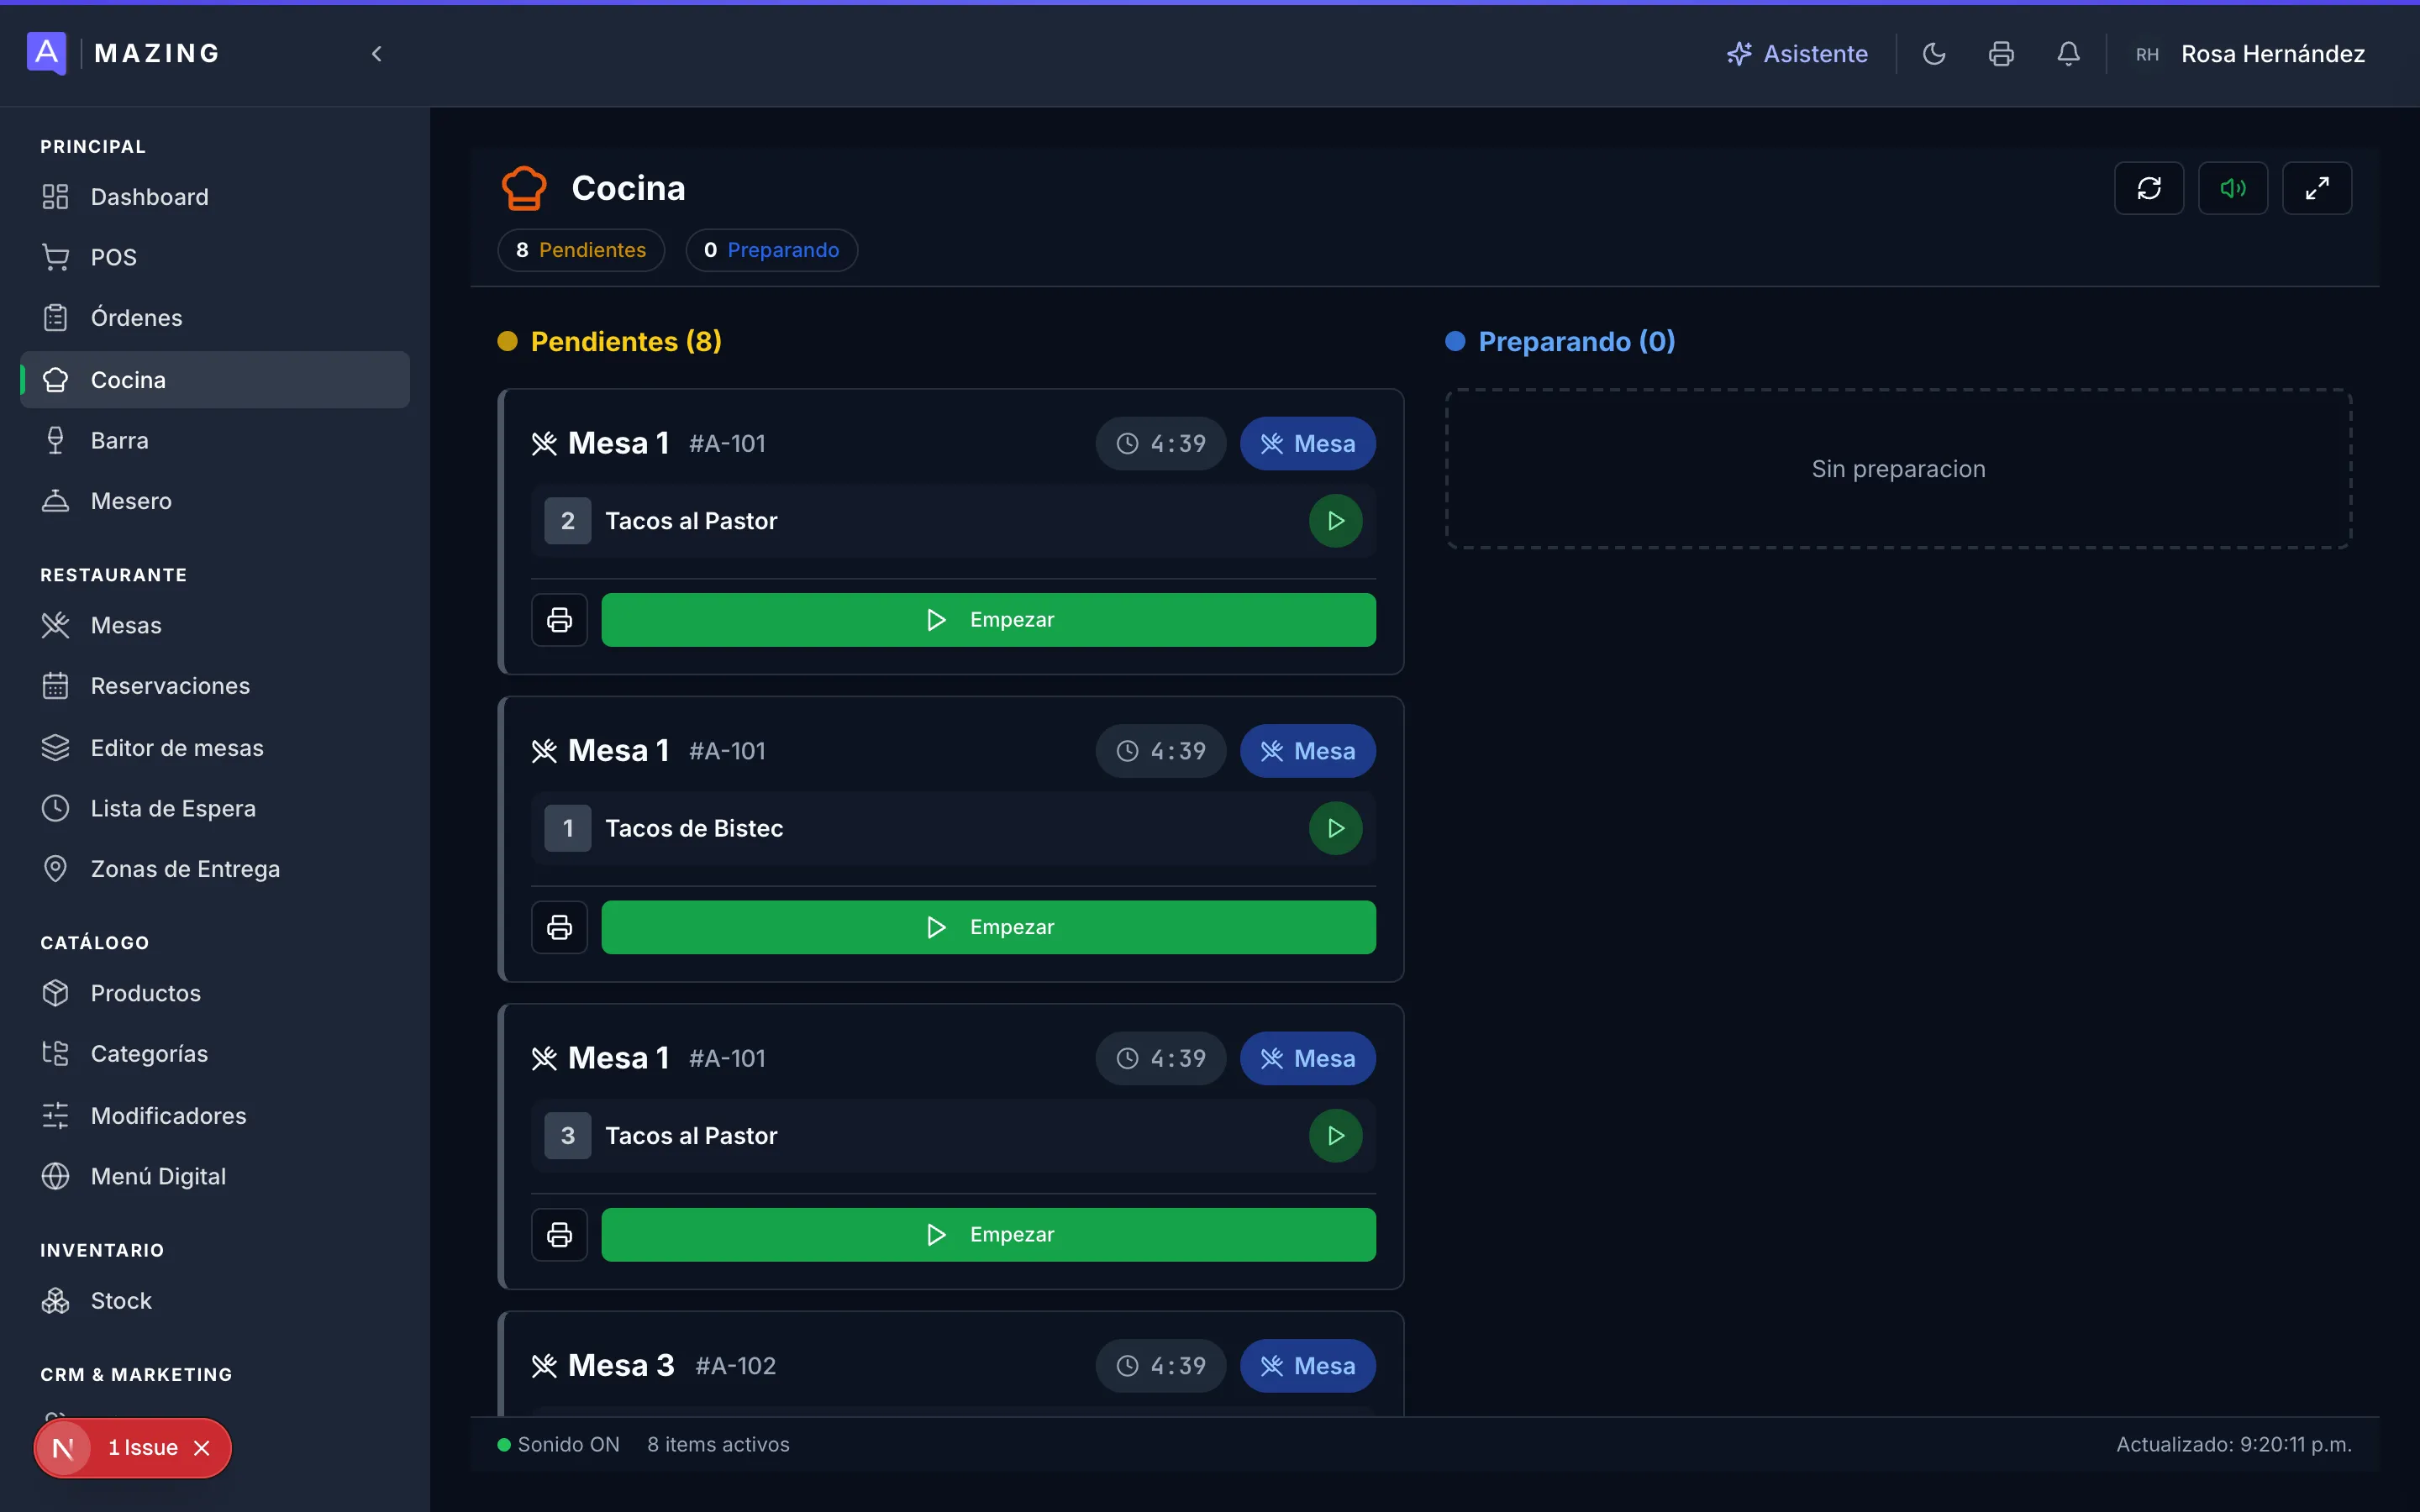The height and width of the screenshot is (1512, 2420).
Task: Start the Tacos de Bistec item
Action: pos(1336,828)
